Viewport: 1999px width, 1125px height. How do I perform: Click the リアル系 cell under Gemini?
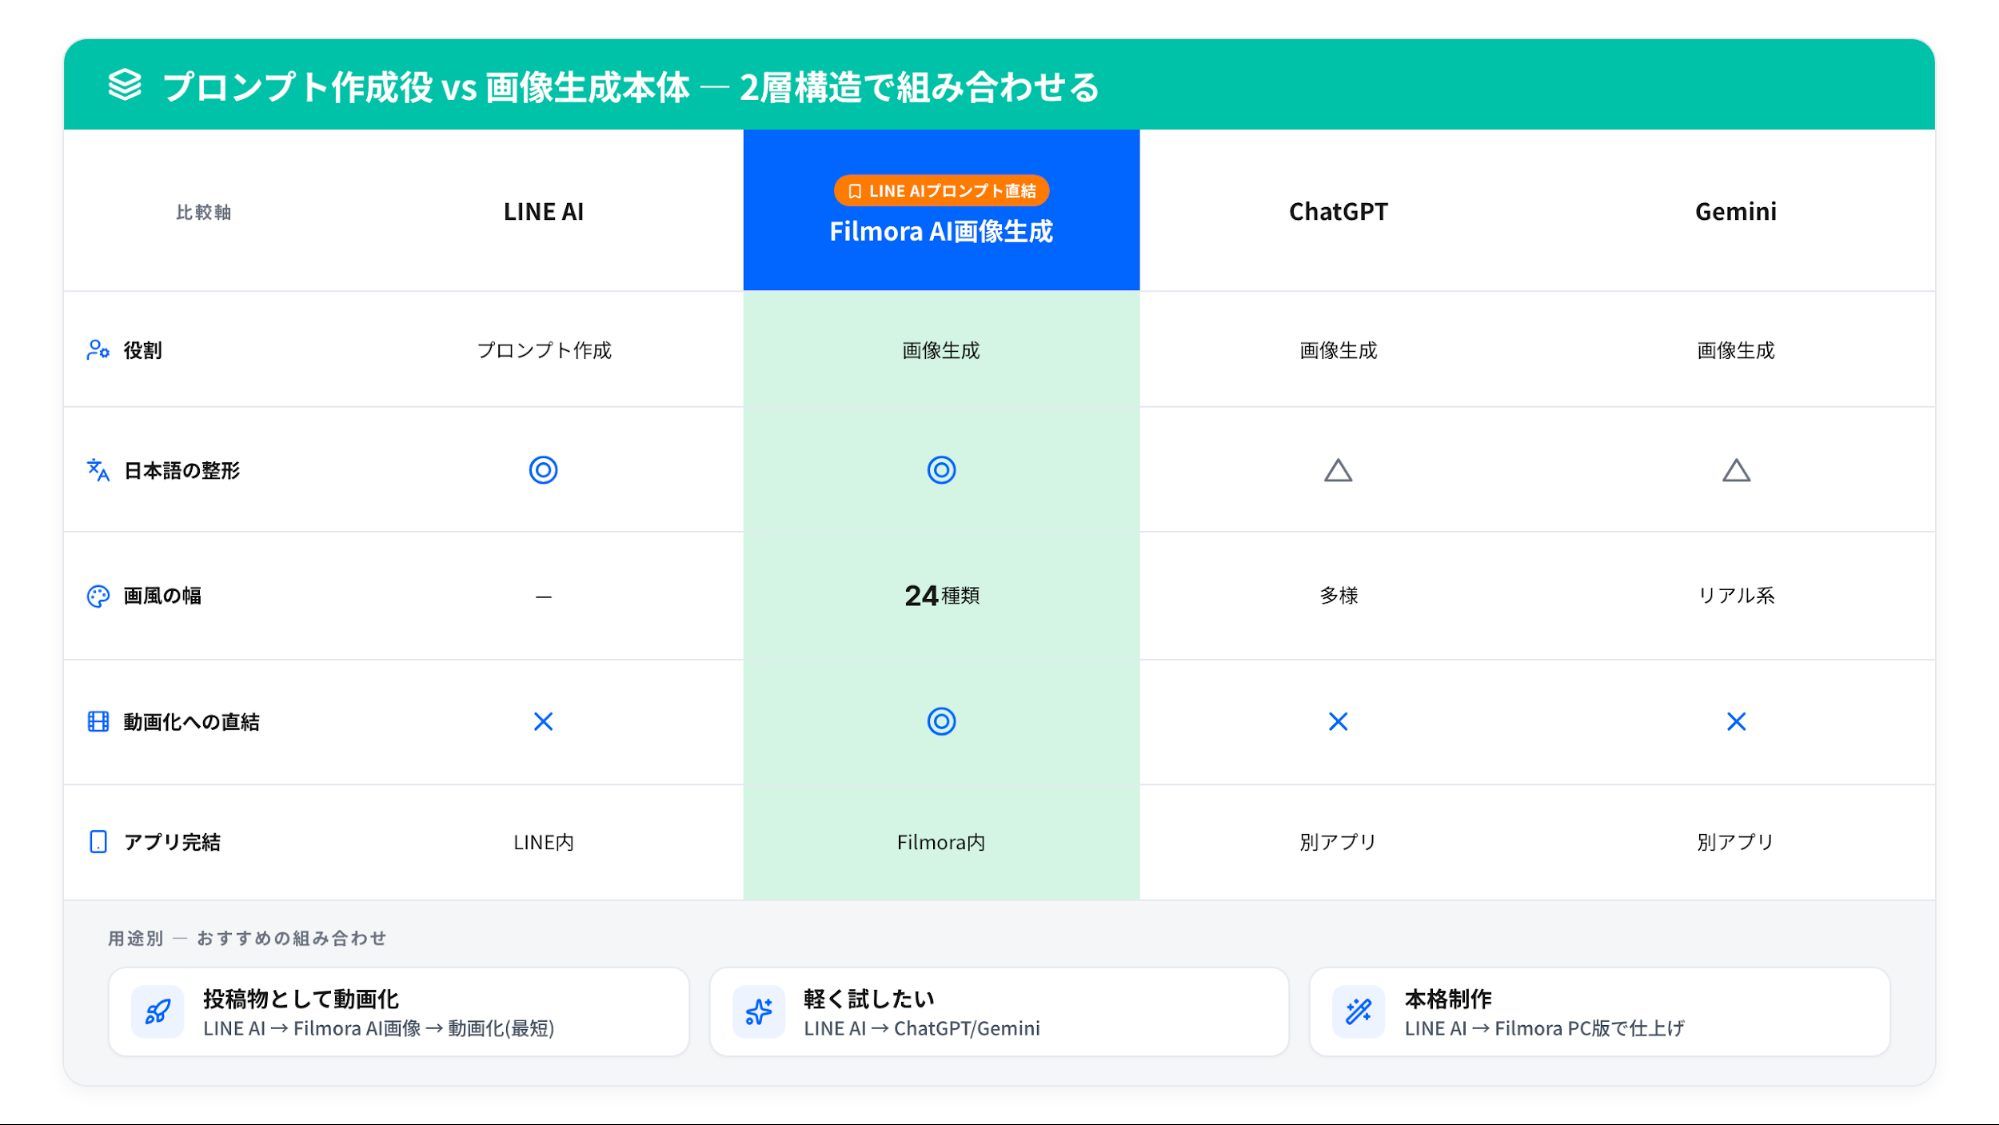point(1736,596)
